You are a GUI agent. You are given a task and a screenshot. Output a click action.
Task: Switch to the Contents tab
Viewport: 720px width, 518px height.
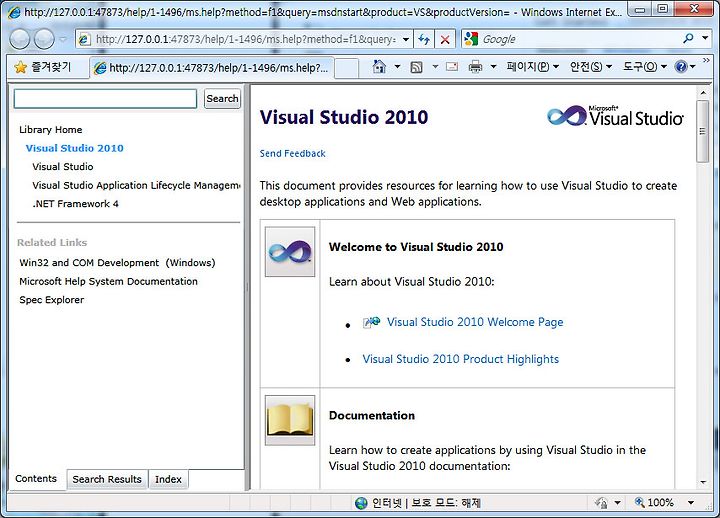click(x=36, y=479)
